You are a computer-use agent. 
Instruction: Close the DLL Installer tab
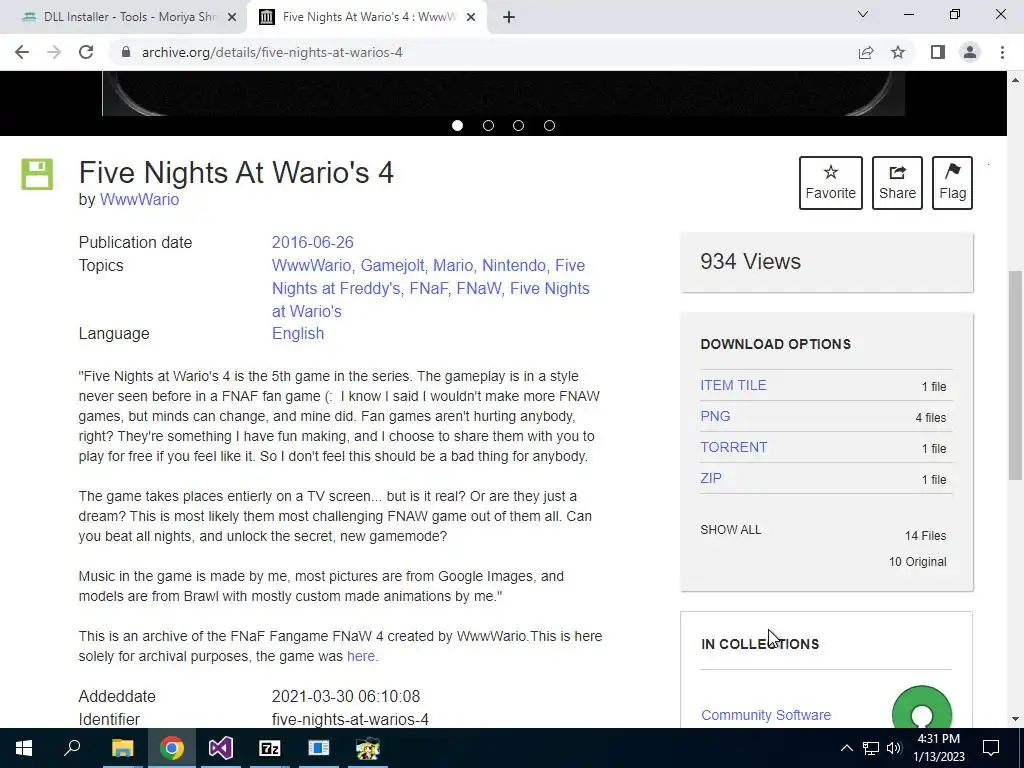coord(232,17)
